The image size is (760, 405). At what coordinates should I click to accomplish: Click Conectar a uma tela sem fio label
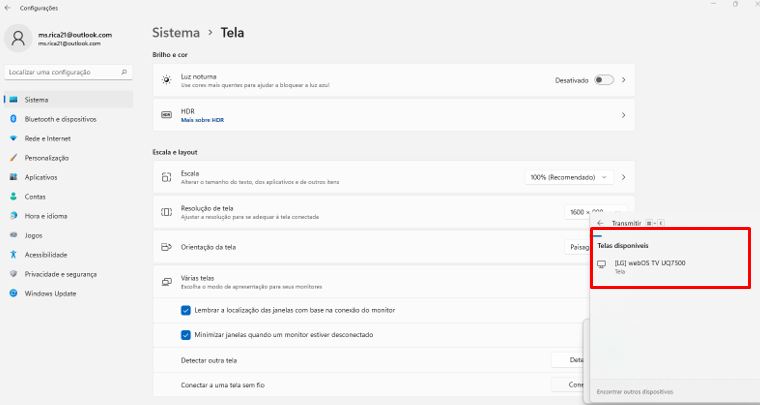(222, 385)
